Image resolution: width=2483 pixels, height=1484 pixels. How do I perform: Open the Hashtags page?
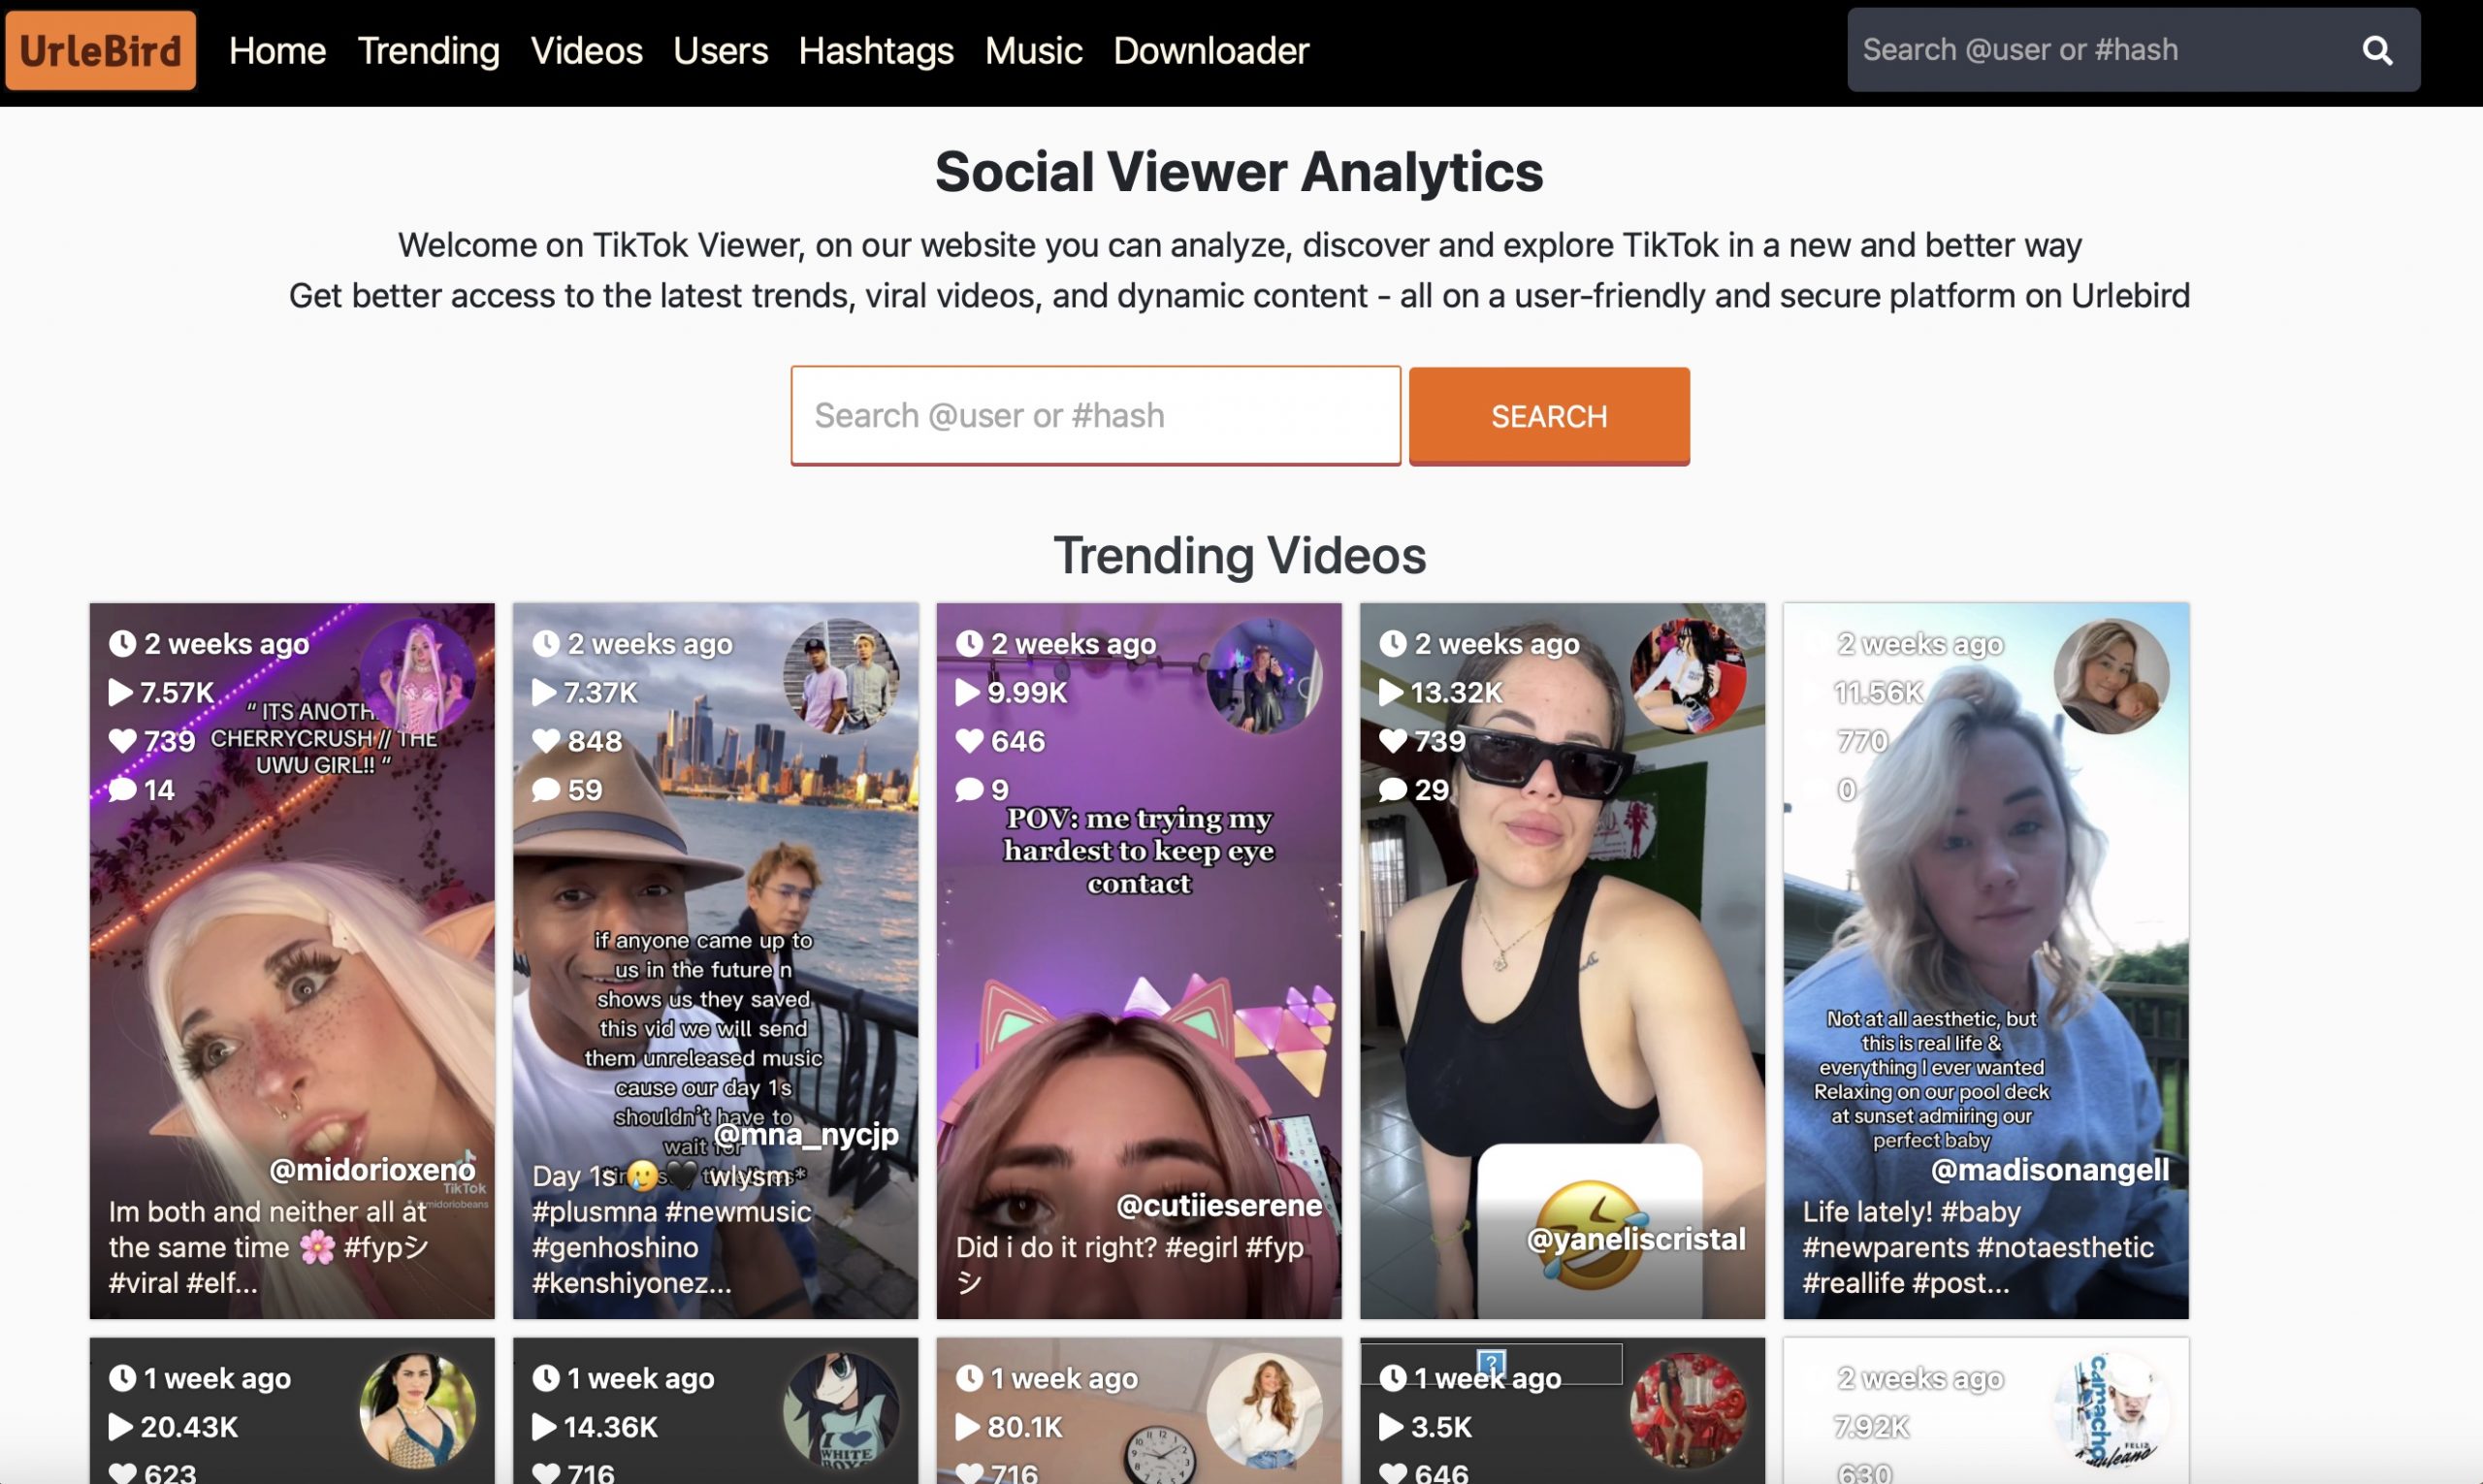point(876,50)
